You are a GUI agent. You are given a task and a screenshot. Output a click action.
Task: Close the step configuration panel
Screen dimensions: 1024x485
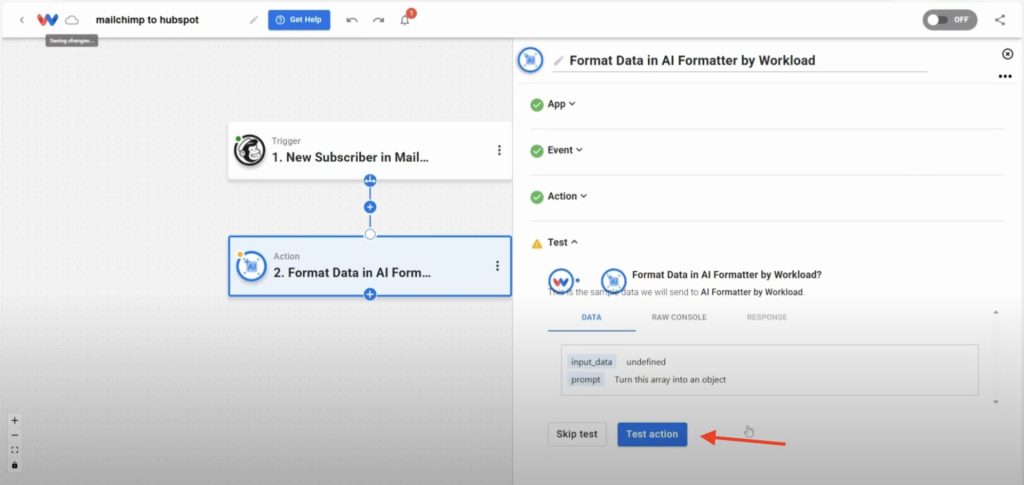[x=1008, y=54]
